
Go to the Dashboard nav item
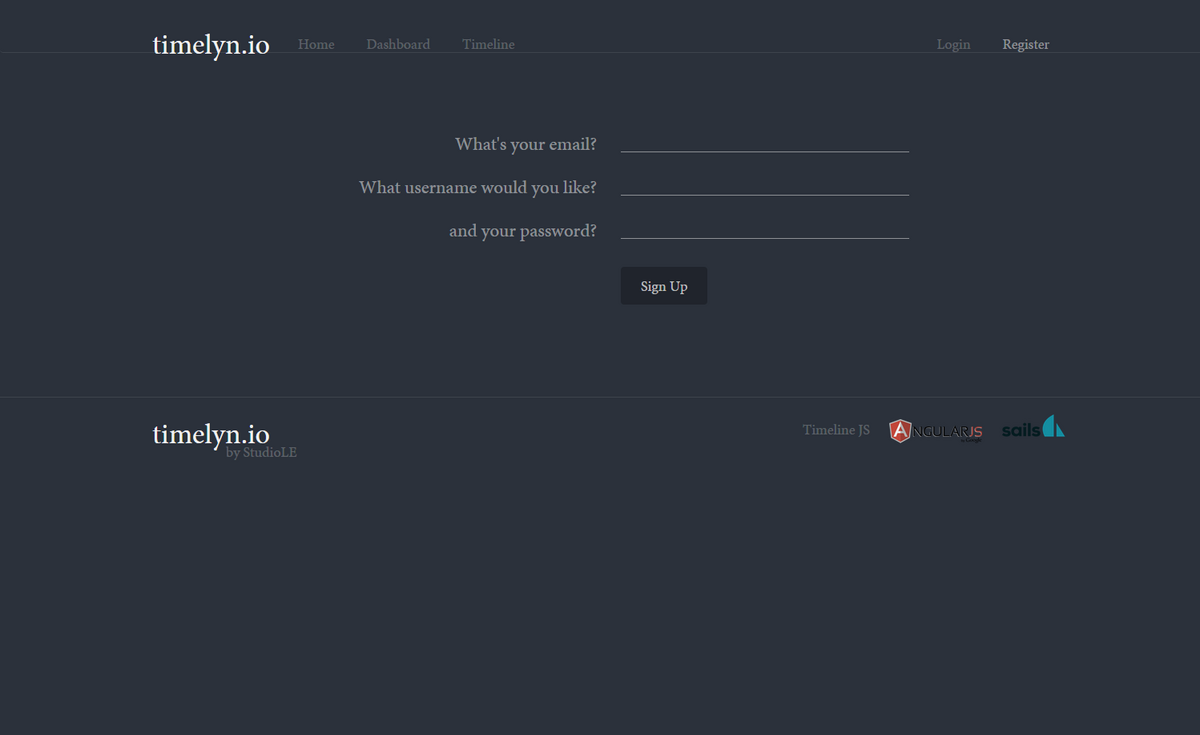398,44
